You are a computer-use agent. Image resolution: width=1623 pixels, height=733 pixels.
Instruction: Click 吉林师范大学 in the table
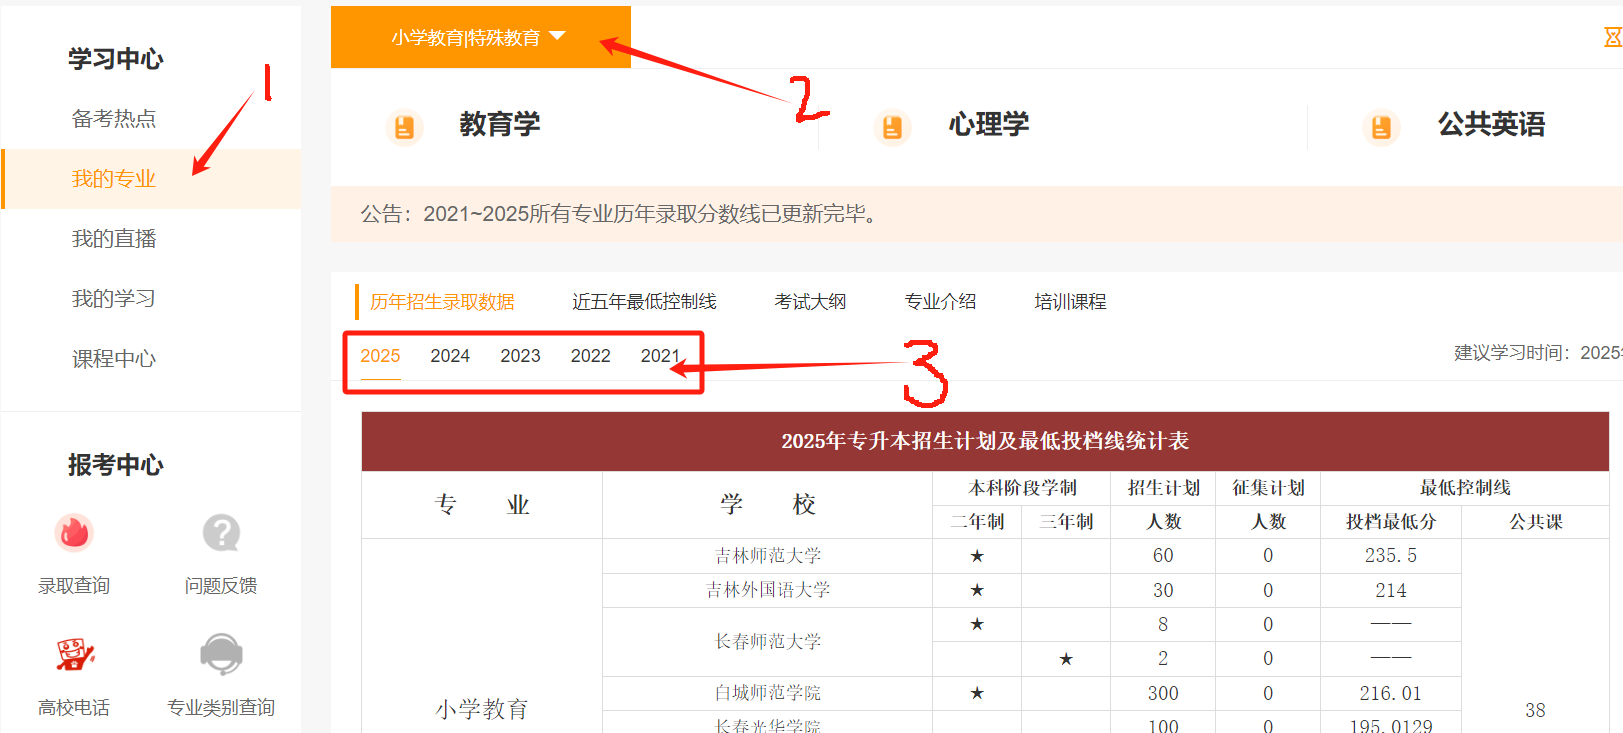click(x=768, y=556)
